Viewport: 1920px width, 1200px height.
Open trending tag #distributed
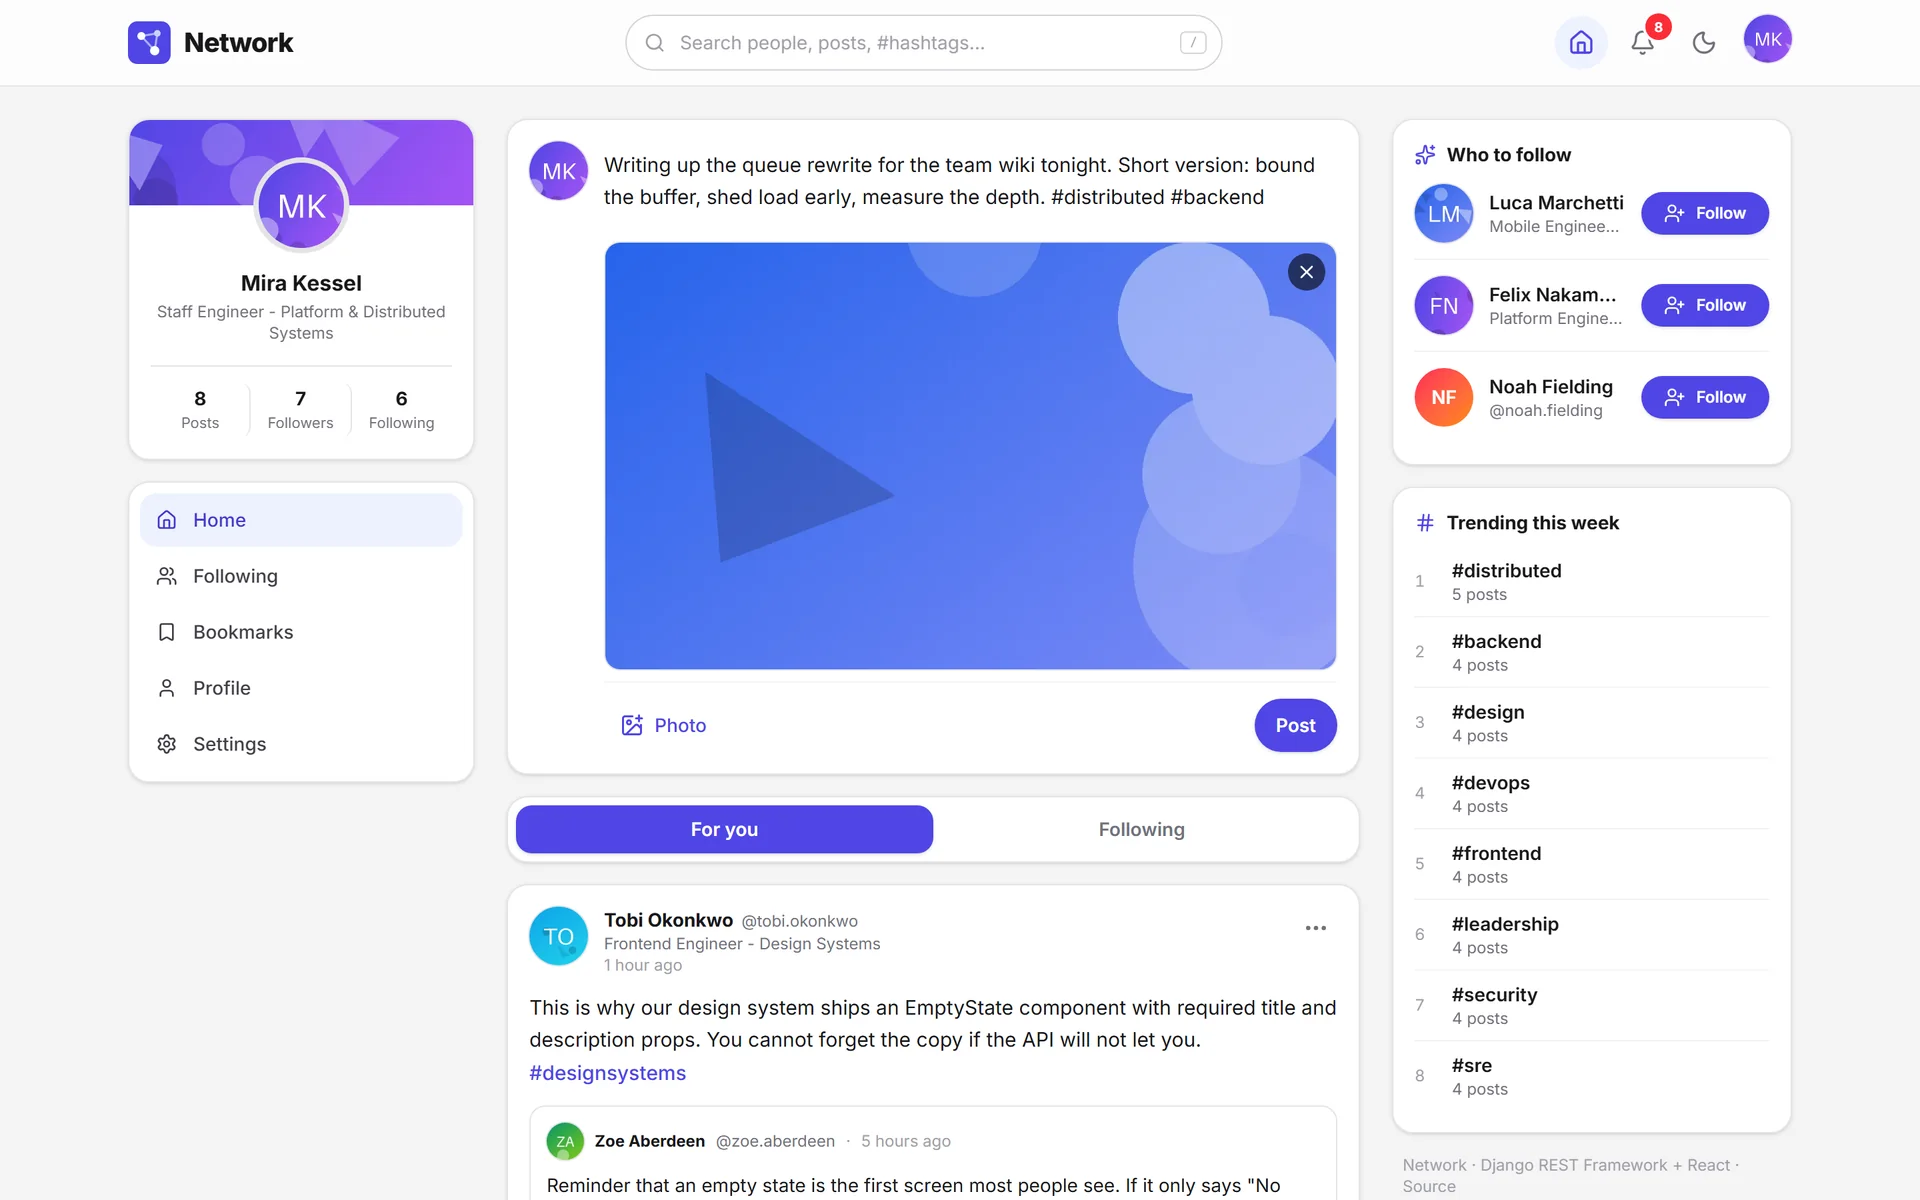1590,582
